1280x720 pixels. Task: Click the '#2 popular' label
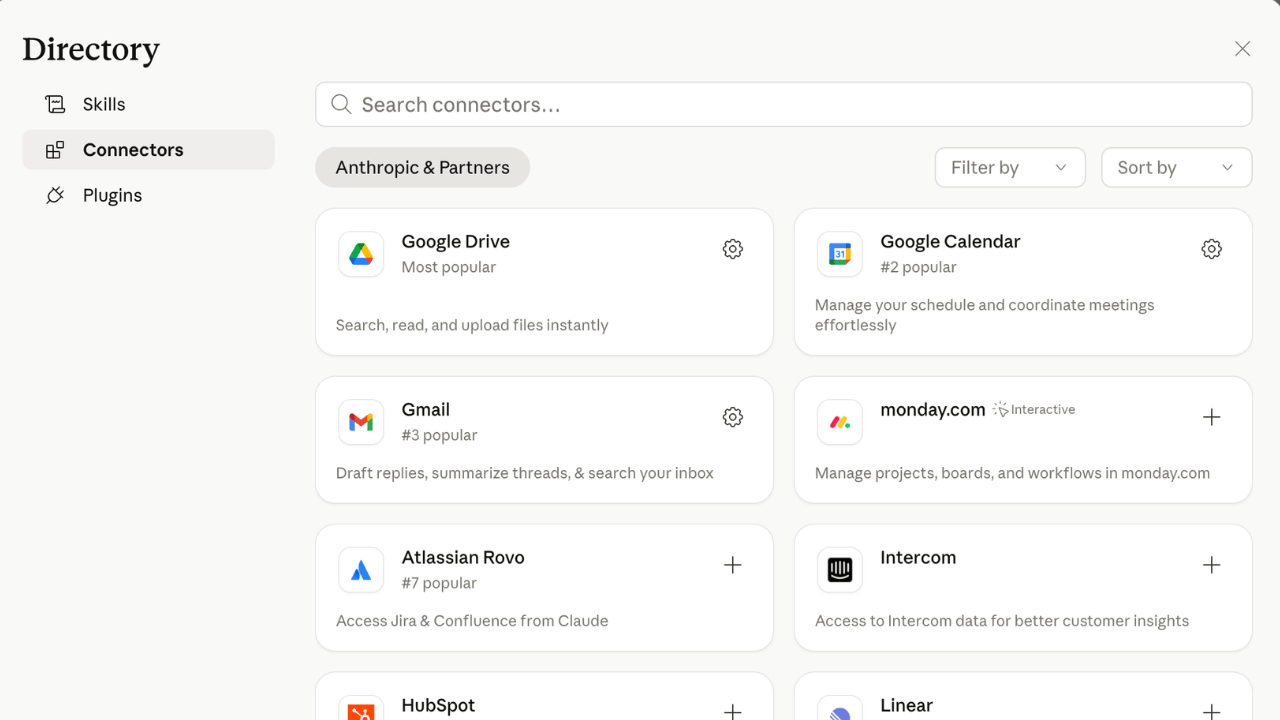pyautogui.click(x=918, y=267)
